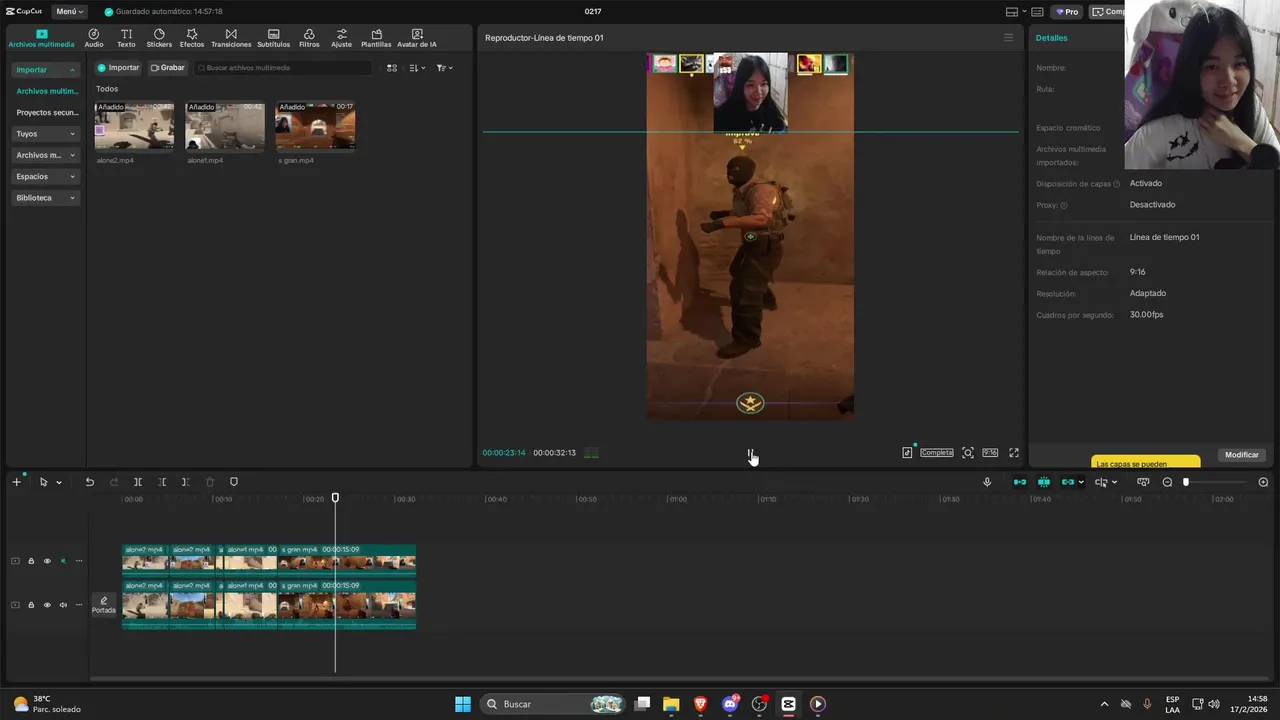This screenshot has width=1280, height=720.
Task: Change the 9:16 aspect ratio
Action: pos(990,453)
